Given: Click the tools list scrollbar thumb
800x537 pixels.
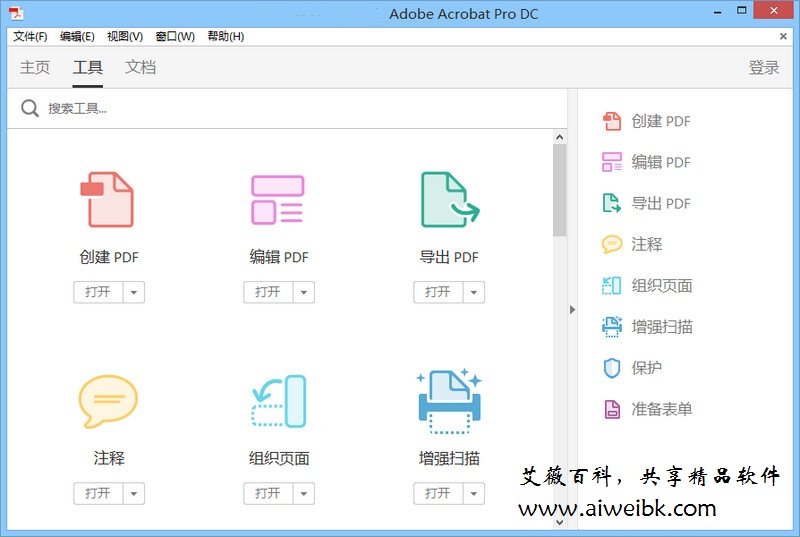Looking at the screenshot, I should pos(560,190).
